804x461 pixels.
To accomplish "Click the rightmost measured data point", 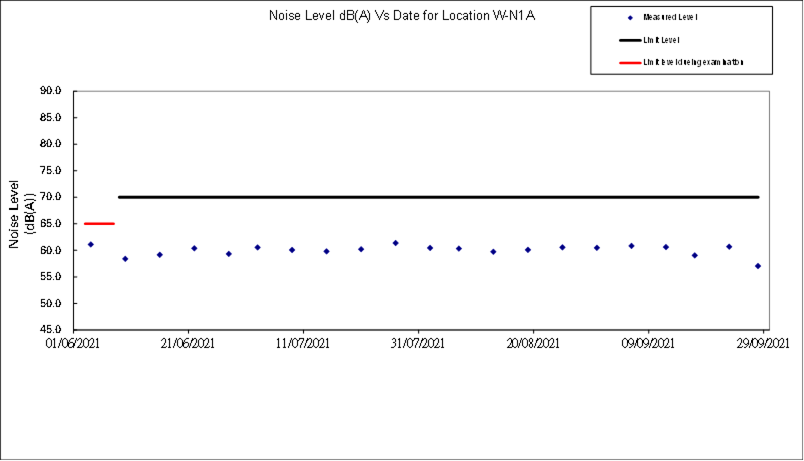I will tap(758, 266).
